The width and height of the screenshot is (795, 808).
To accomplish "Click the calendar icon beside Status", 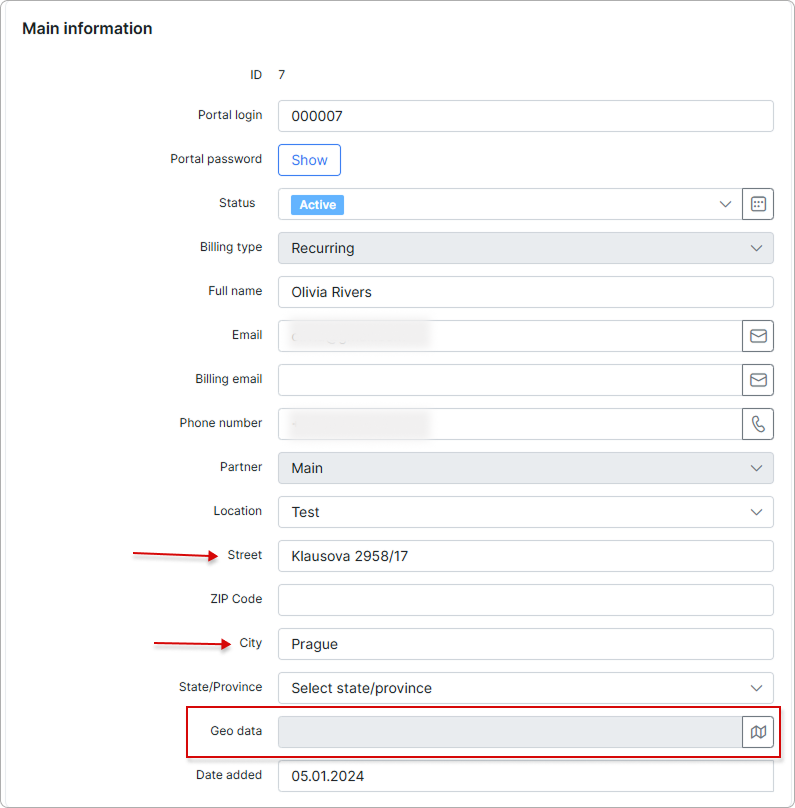I will click(758, 204).
